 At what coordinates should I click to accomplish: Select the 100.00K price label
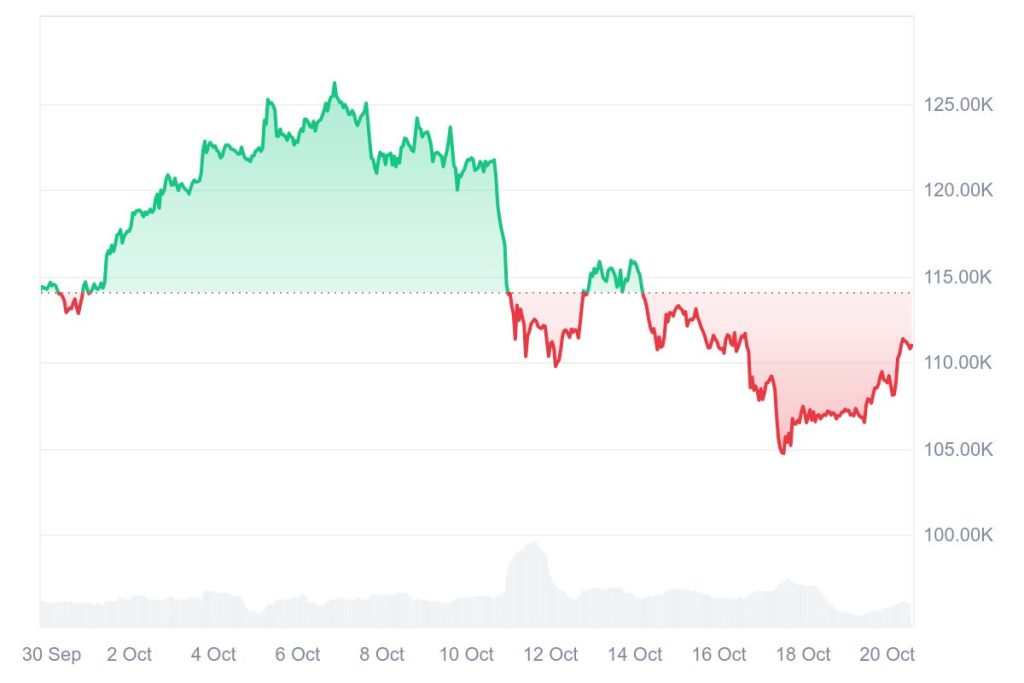tap(959, 535)
